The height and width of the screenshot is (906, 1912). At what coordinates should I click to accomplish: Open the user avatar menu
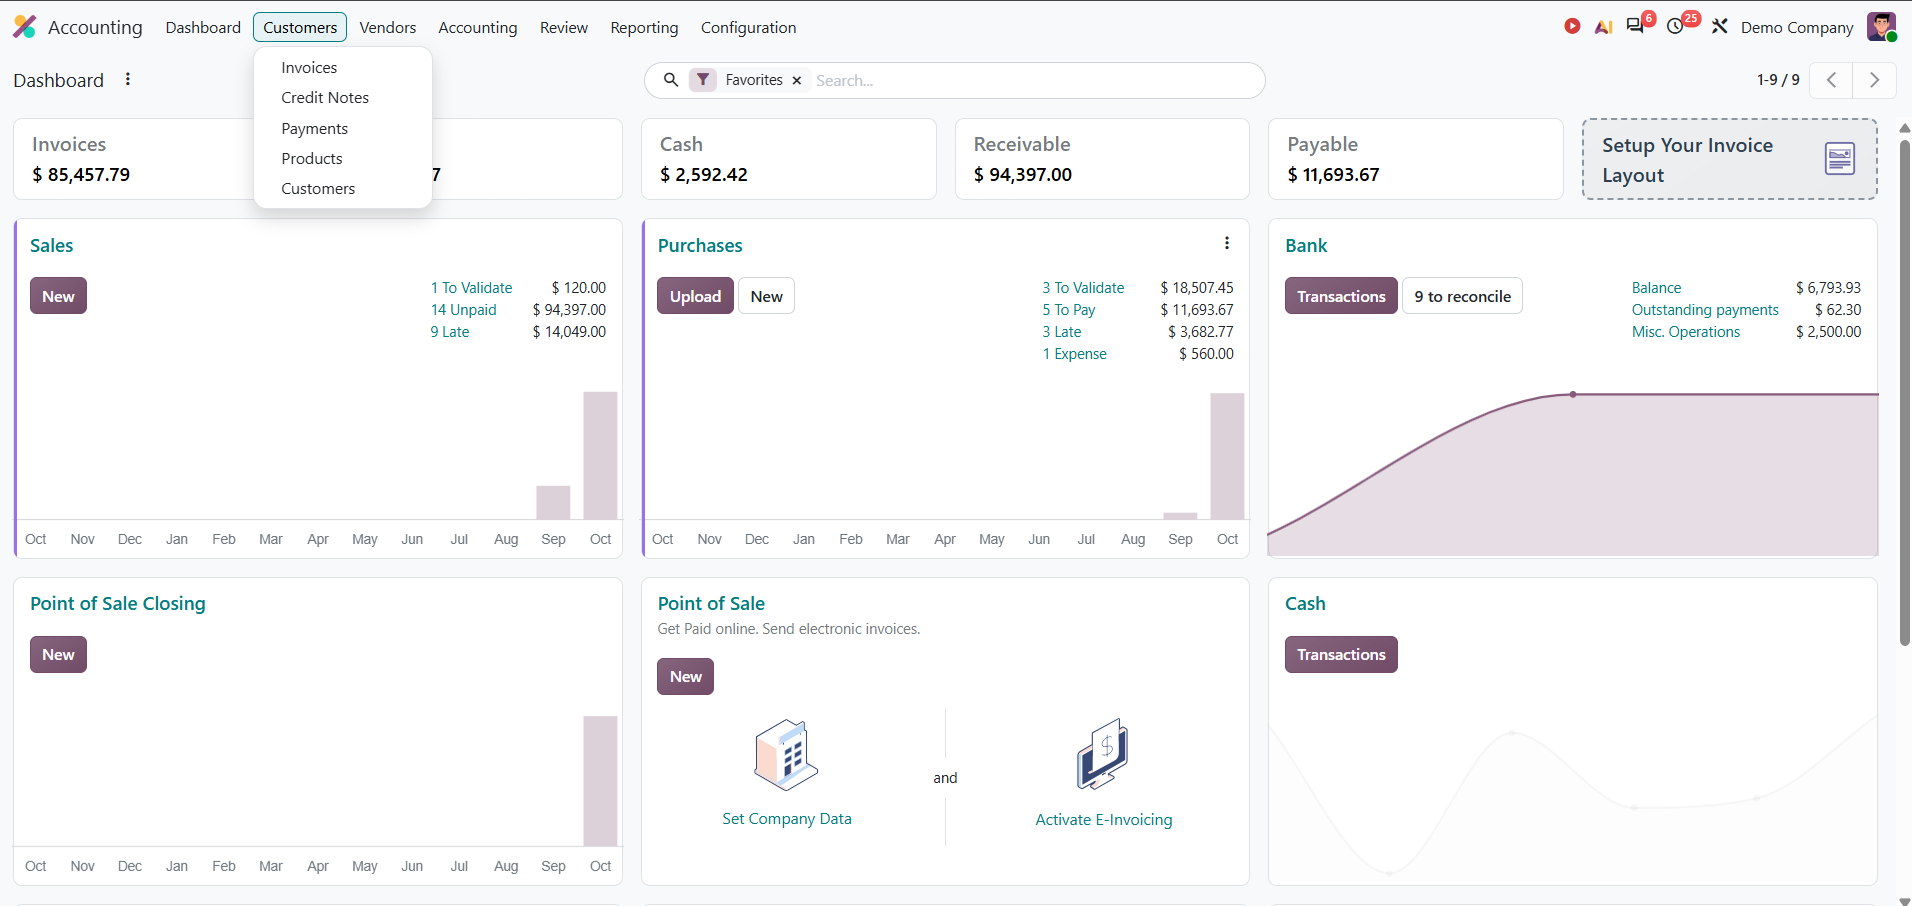1881,27
